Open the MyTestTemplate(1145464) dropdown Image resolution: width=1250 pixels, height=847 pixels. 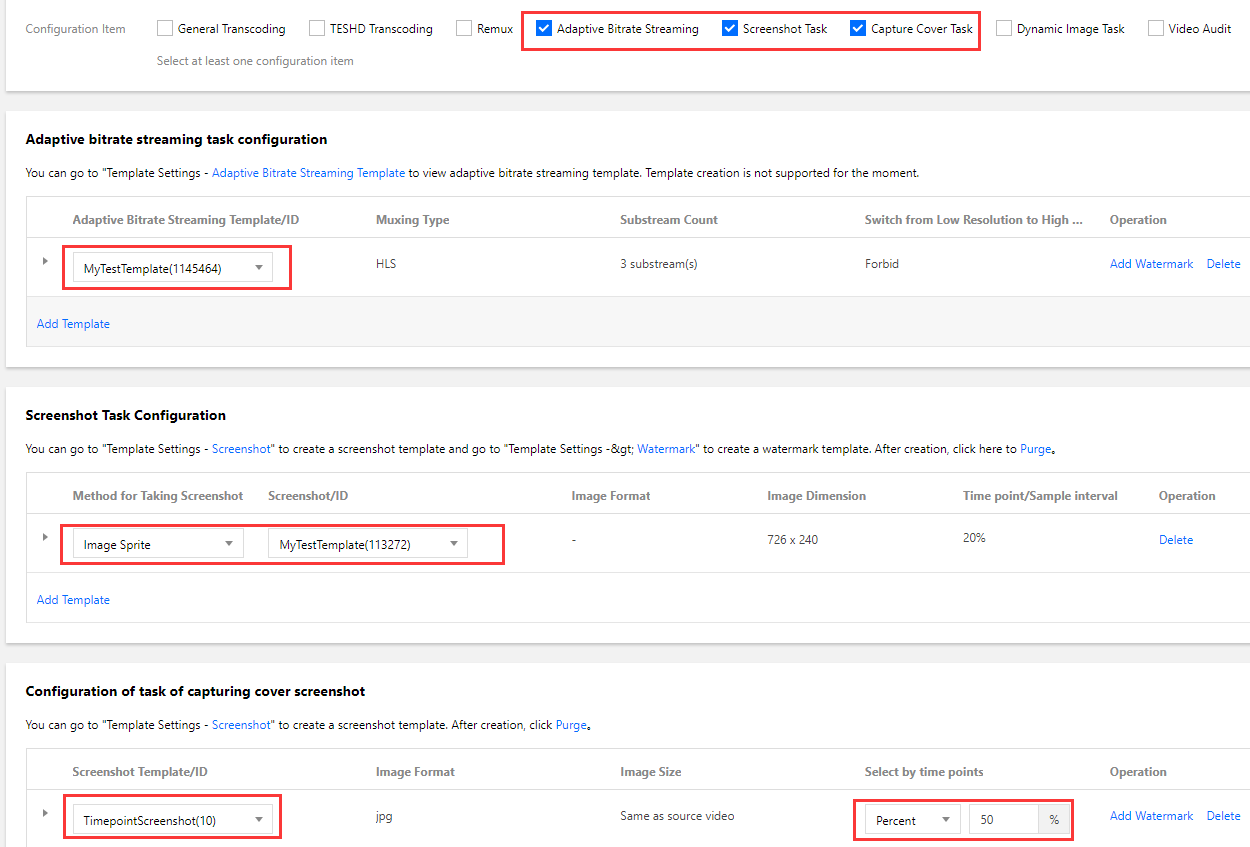click(x=172, y=268)
